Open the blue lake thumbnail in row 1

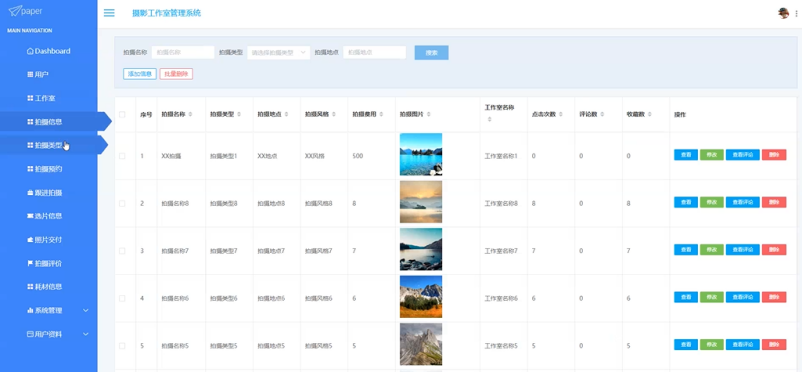coord(421,154)
